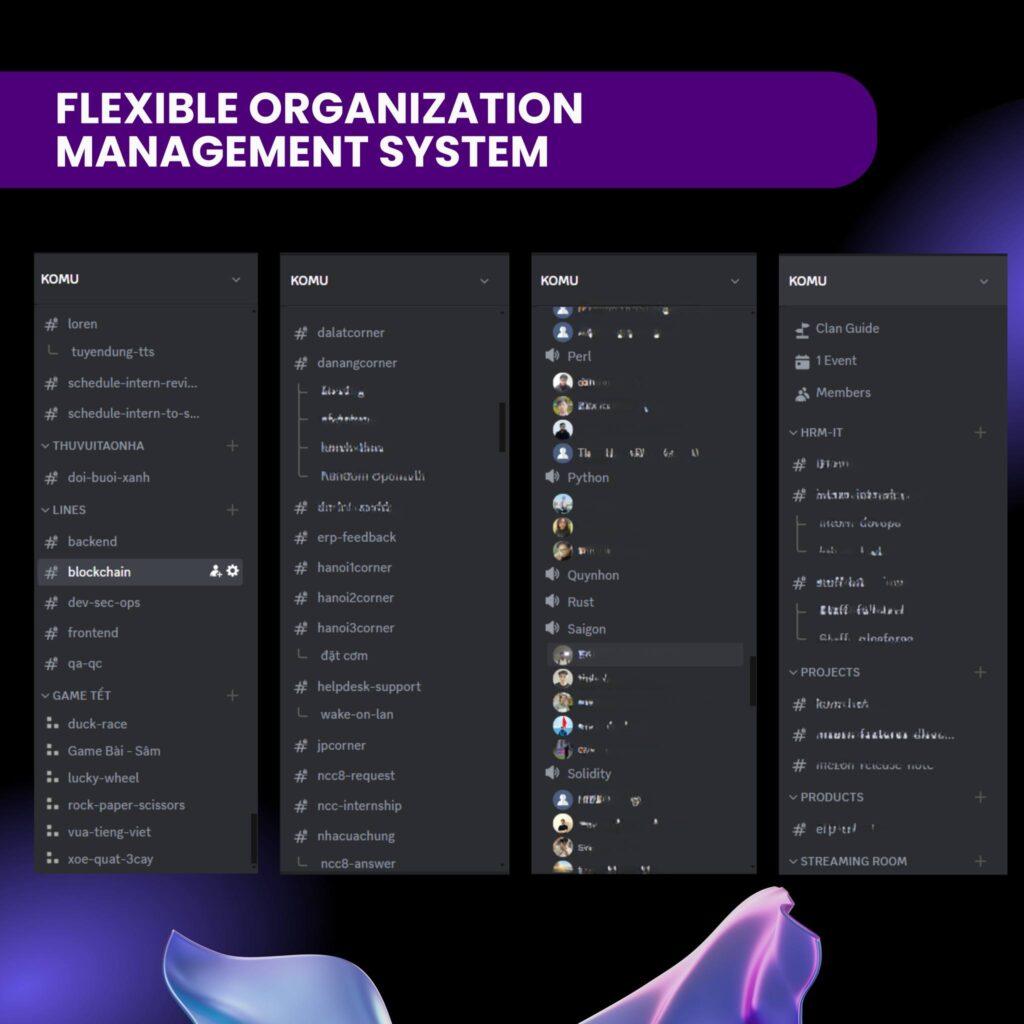Screen dimensions: 1024x1024
Task: Open the helpdesk-support channel
Action: pos(368,687)
